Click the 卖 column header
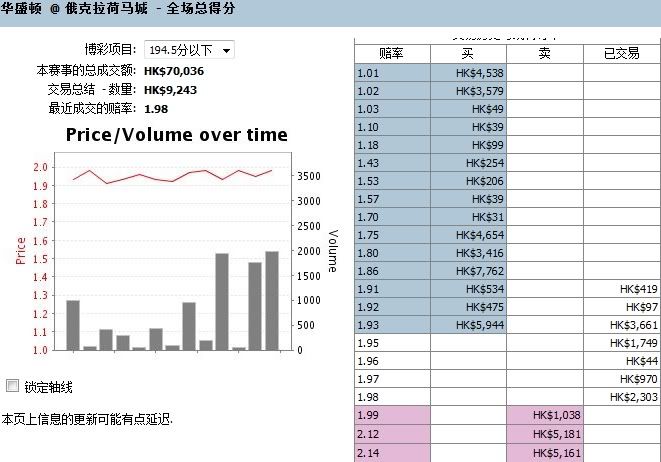The height and width of the screenshot is (462, 661). [x=544, y=53]
